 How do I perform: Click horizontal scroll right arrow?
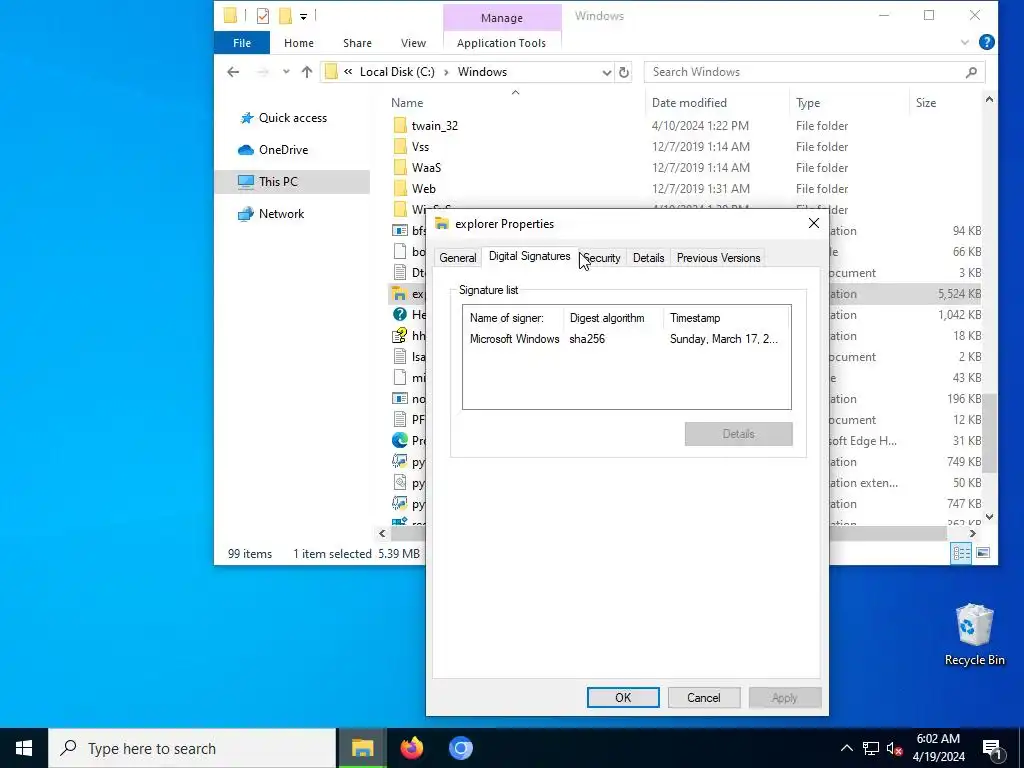[972, 534]
